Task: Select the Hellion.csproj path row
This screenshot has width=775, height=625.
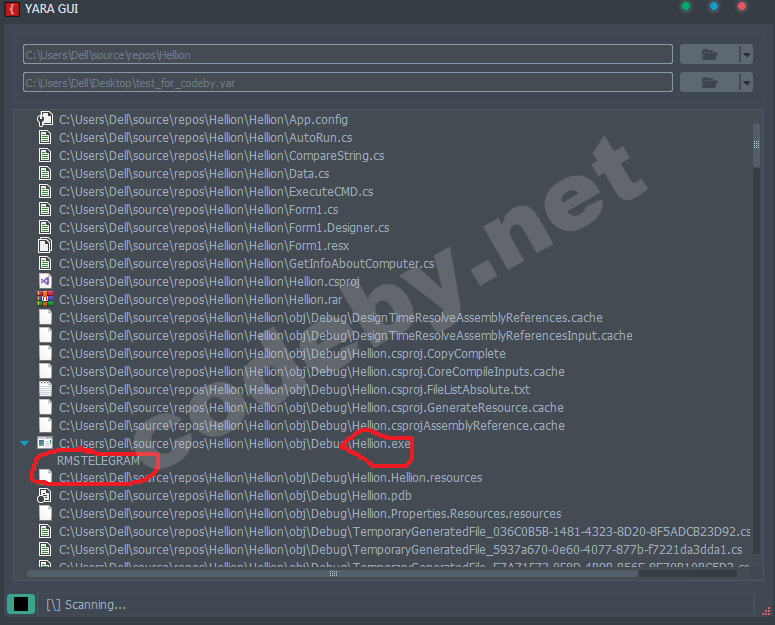Action: pyautogui.click(x=209, y=282)
